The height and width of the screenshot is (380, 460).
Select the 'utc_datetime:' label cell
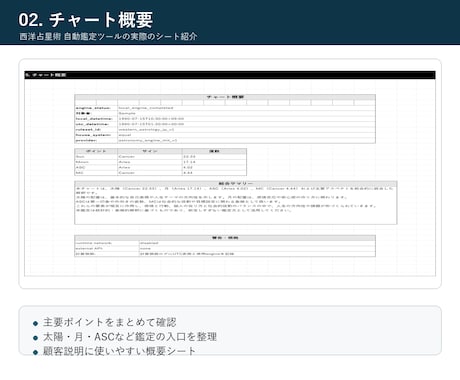(96, 124)
